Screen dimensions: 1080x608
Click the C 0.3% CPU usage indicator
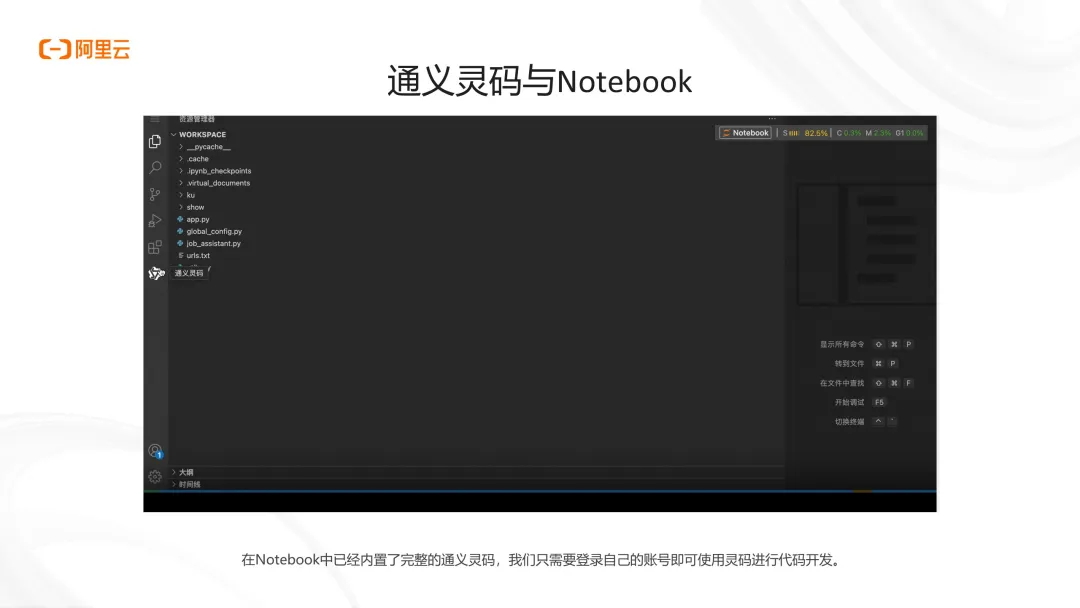849,133
